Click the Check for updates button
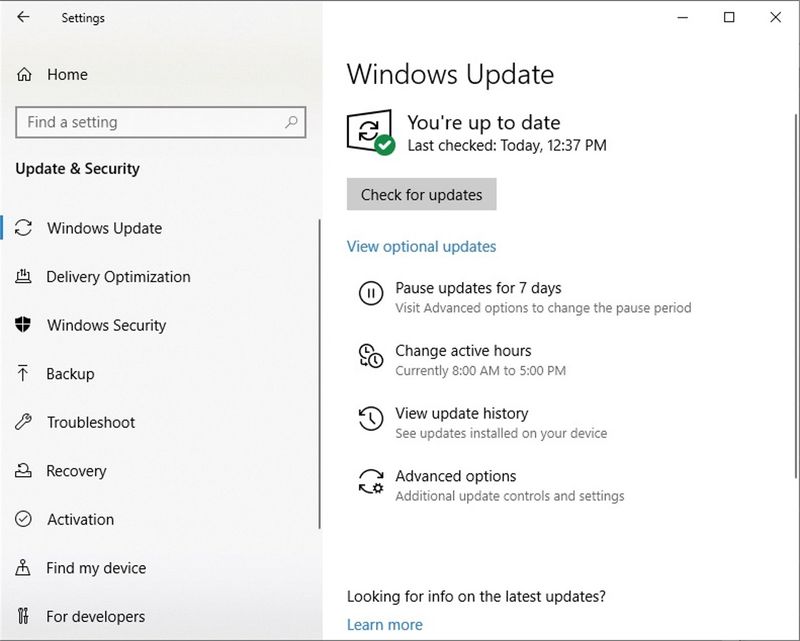 (421, 194)
